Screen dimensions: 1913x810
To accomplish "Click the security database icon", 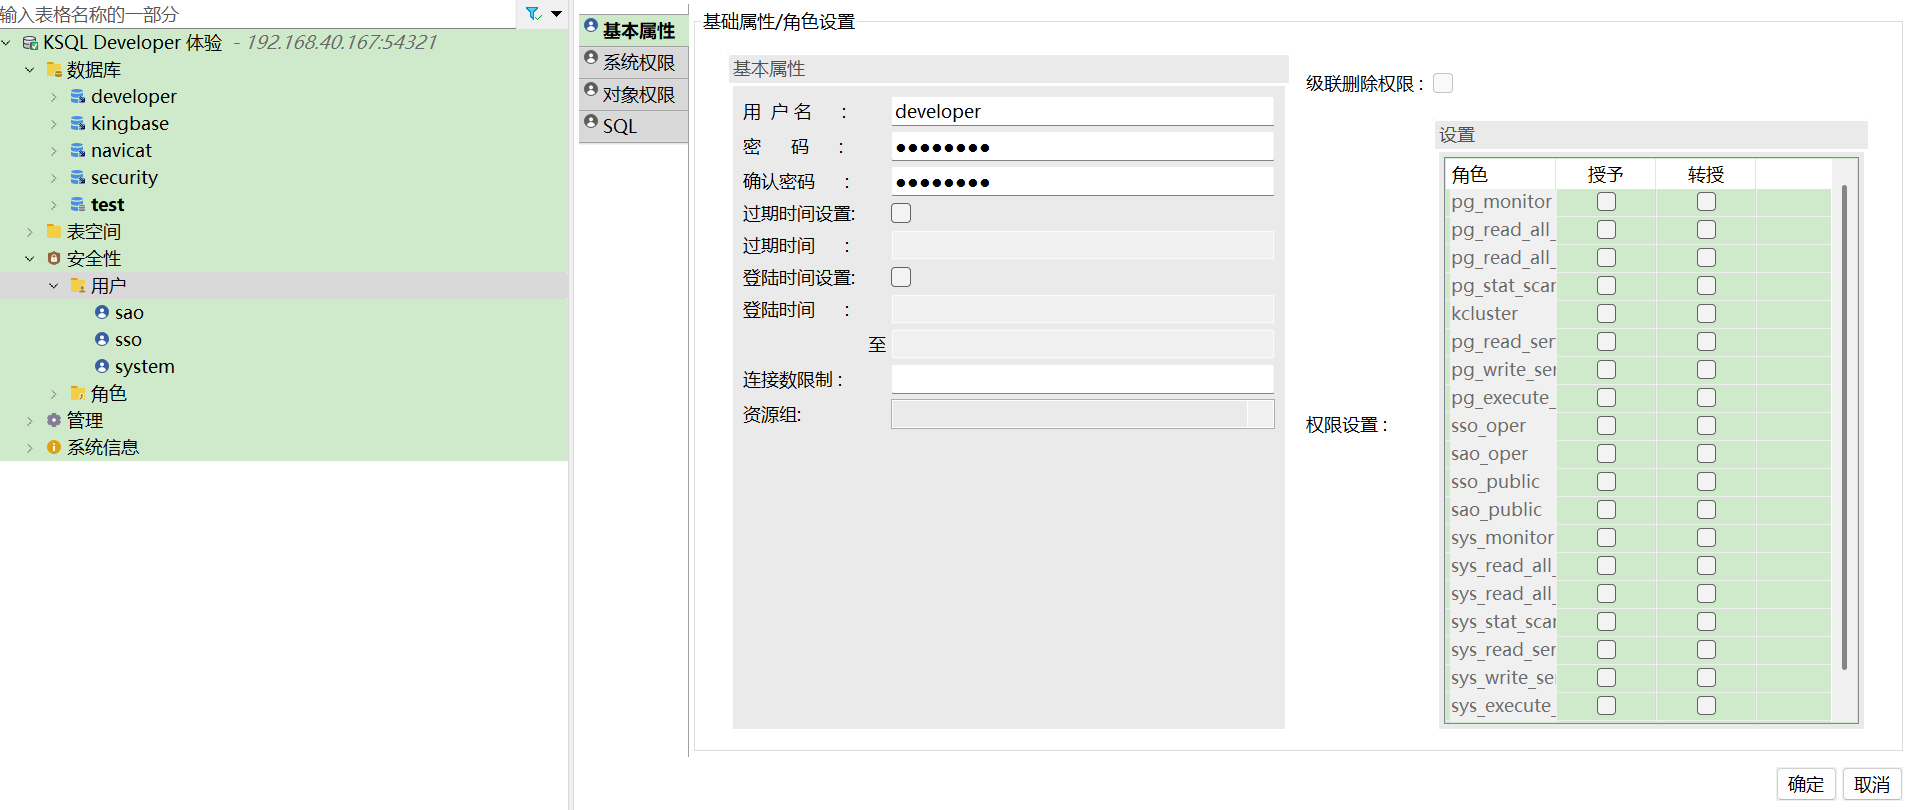I will [78, 178].
